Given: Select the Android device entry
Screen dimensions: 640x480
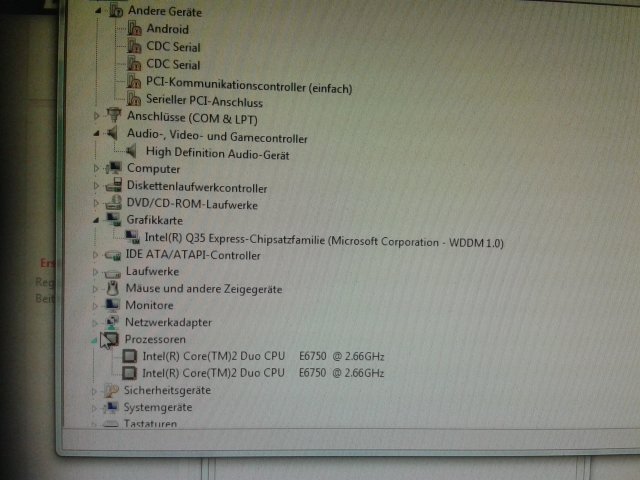Looking at the screenshot, I should tap(167, 29).
